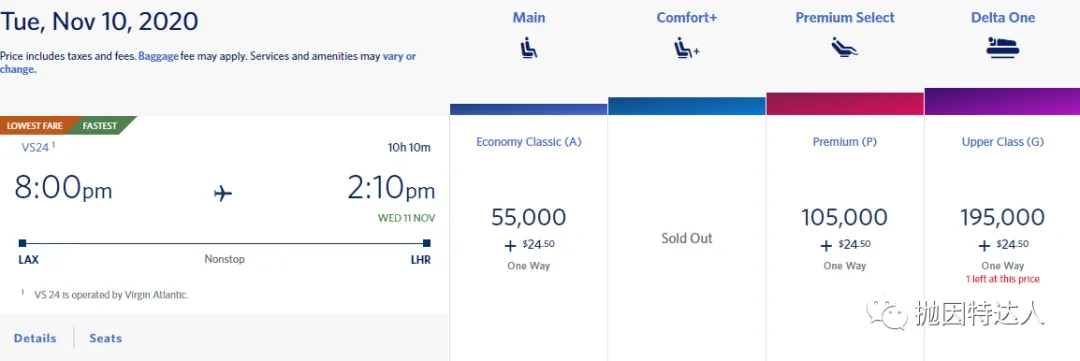Screen dimensions: 1080x361
Task: Open the Comfort+ column header
Action: pyautogui.click(x=687, y=18)
